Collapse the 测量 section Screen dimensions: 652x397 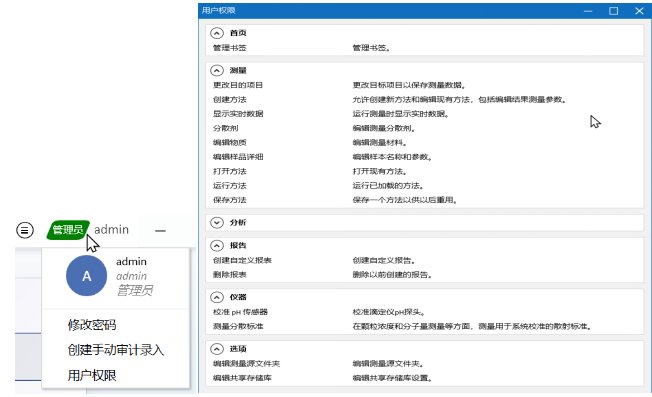coord(217,71)
